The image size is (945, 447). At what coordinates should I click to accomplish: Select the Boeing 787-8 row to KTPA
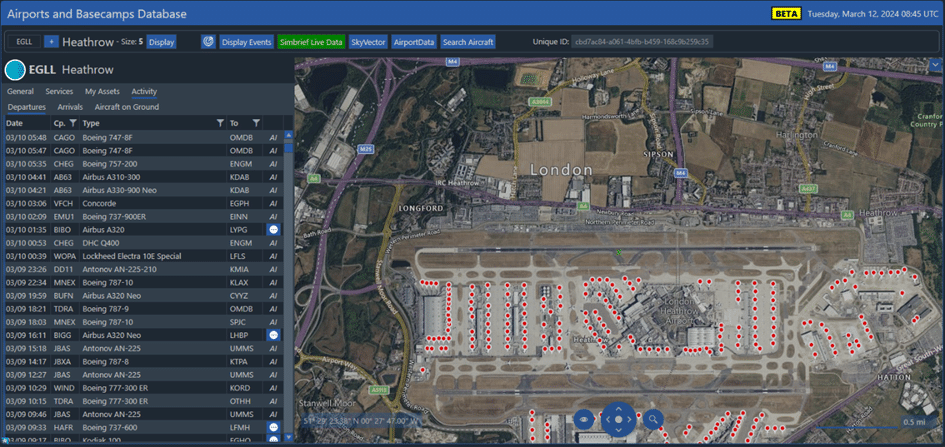click(x=143, y=361)
